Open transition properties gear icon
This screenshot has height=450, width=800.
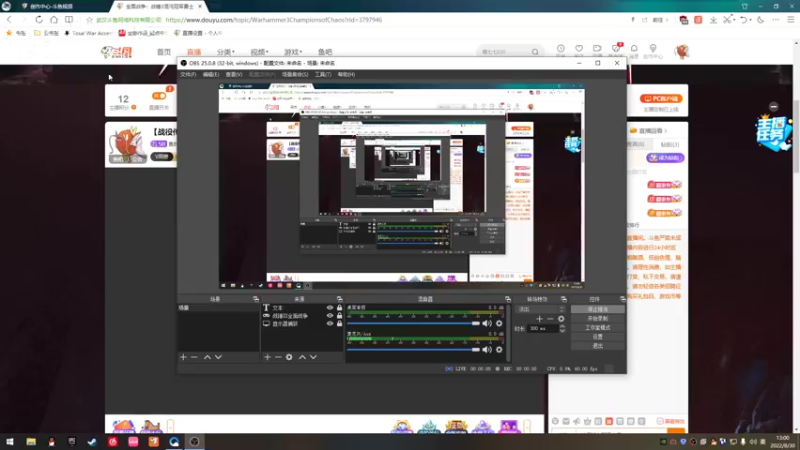(561, 319)
